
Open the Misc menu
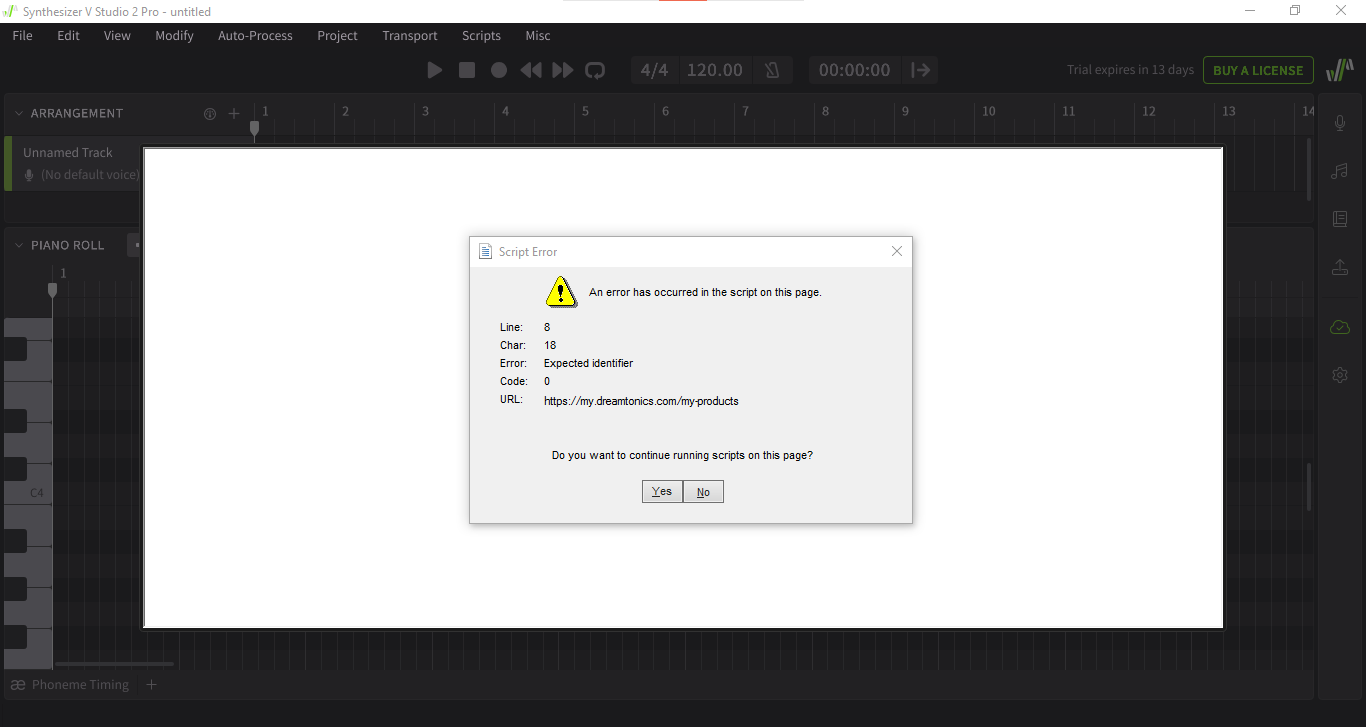[x=538, y=35]
